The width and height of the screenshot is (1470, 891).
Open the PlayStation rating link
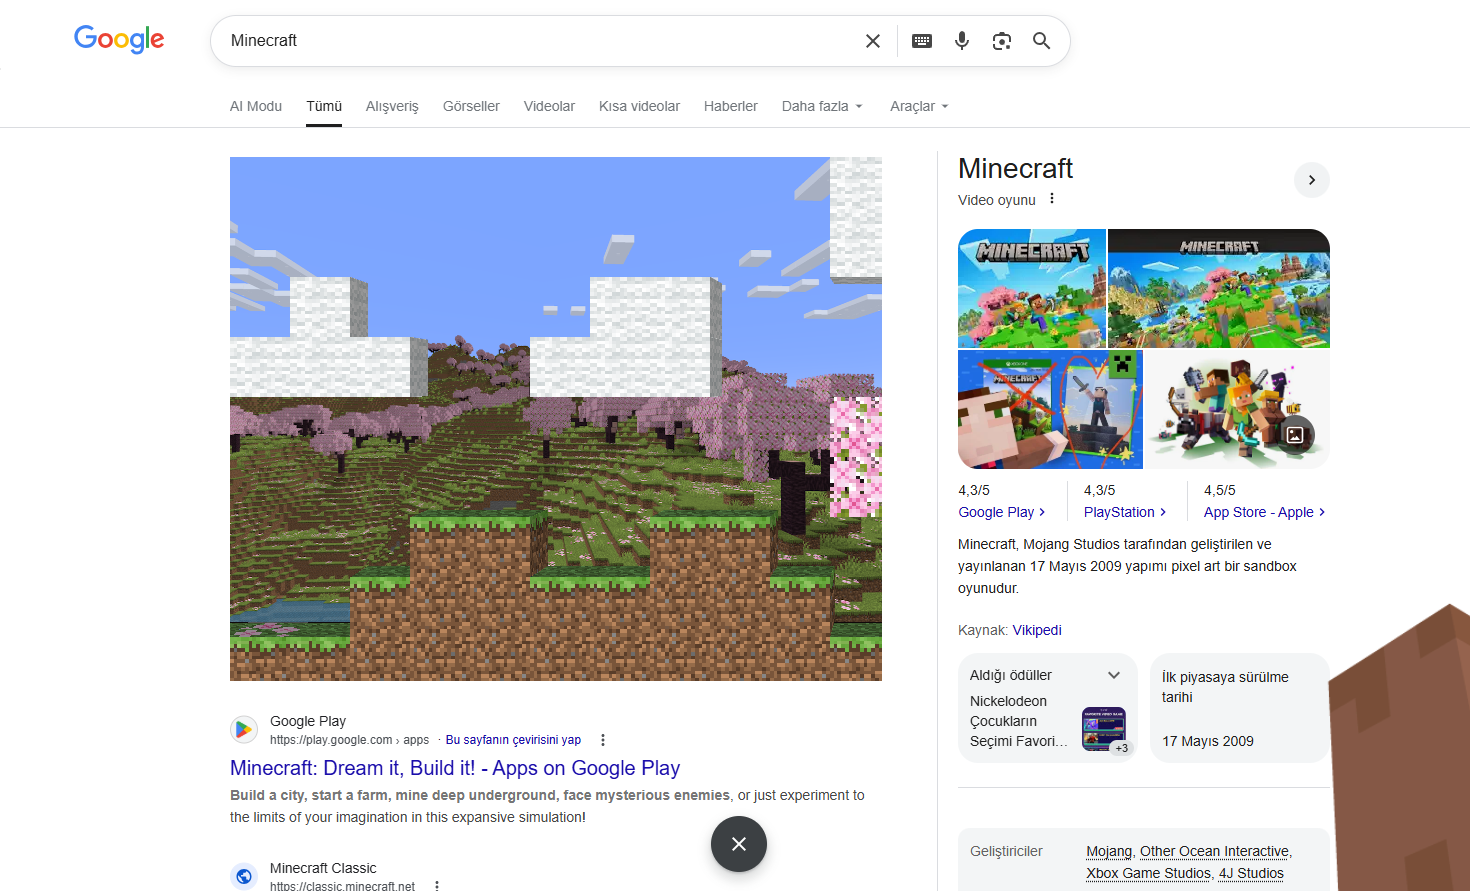tap(1125, 512)
